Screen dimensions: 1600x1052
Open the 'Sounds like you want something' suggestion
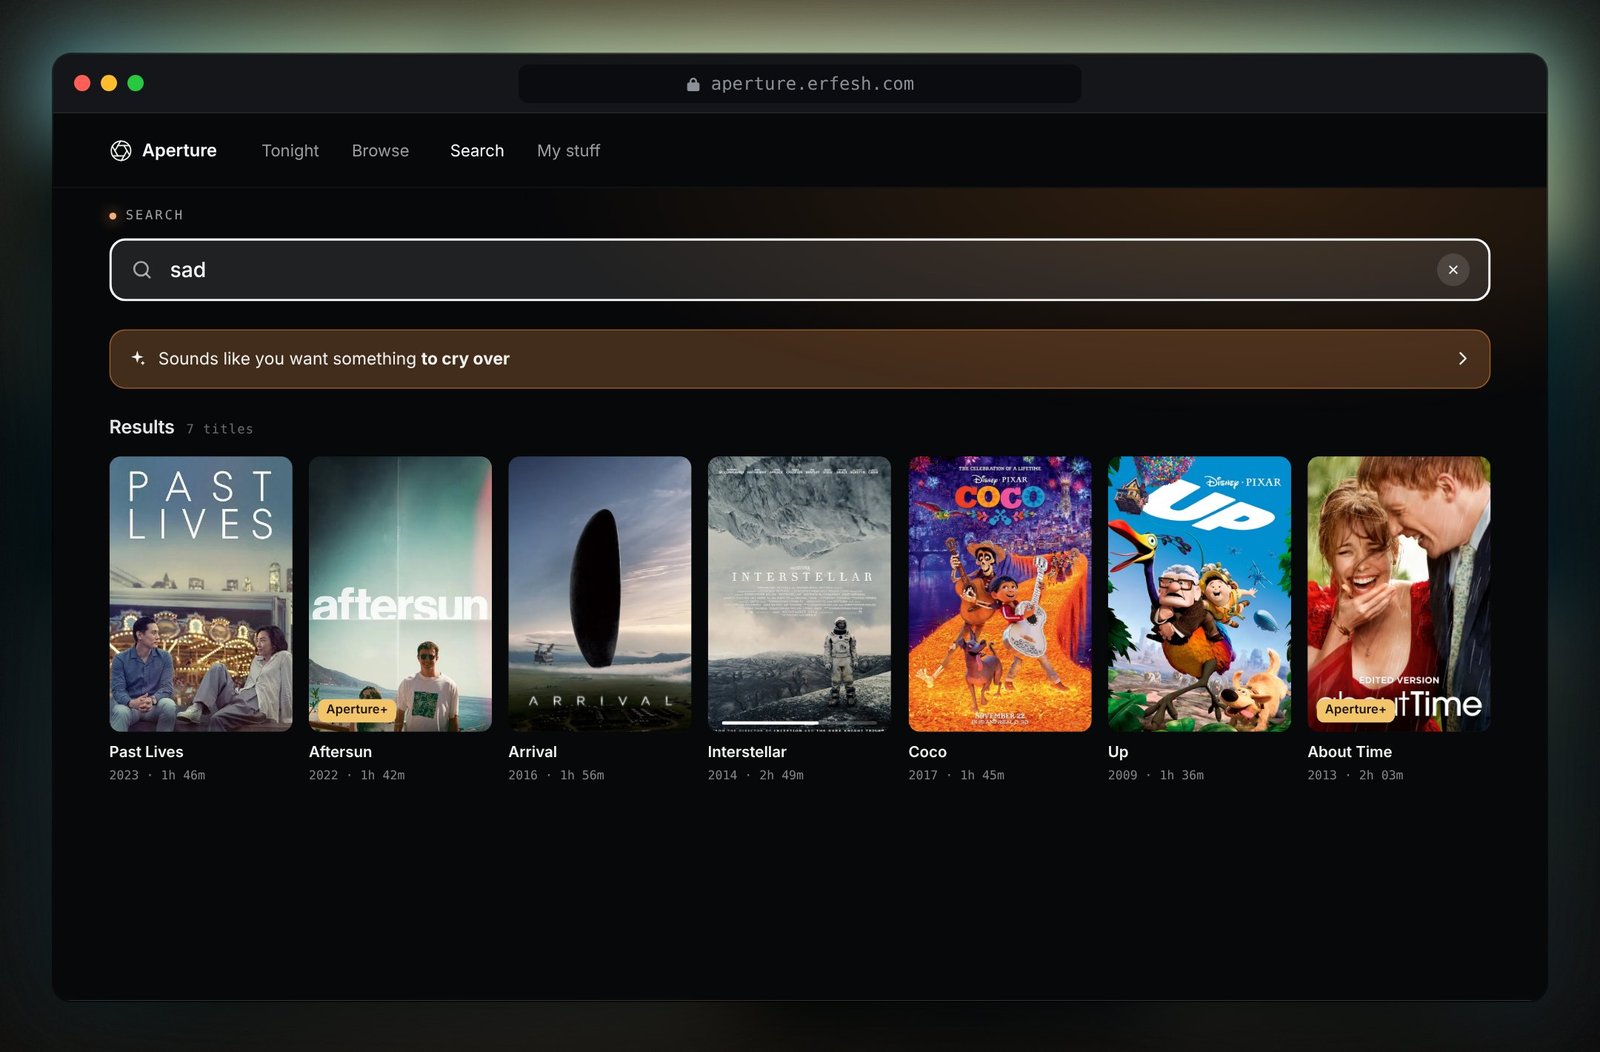point(799,359)
